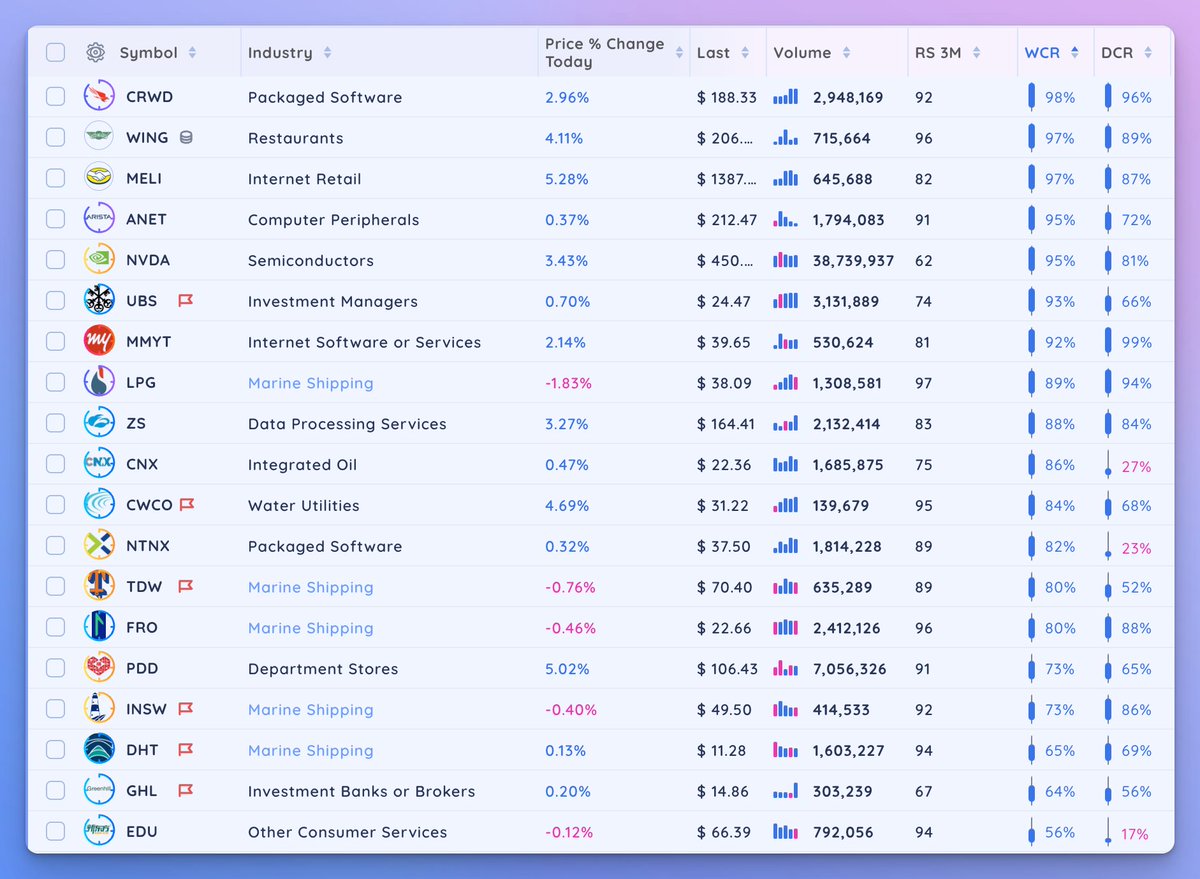Click Water Utilities industry cell
Screen dimensions: 1200x879
303,506
